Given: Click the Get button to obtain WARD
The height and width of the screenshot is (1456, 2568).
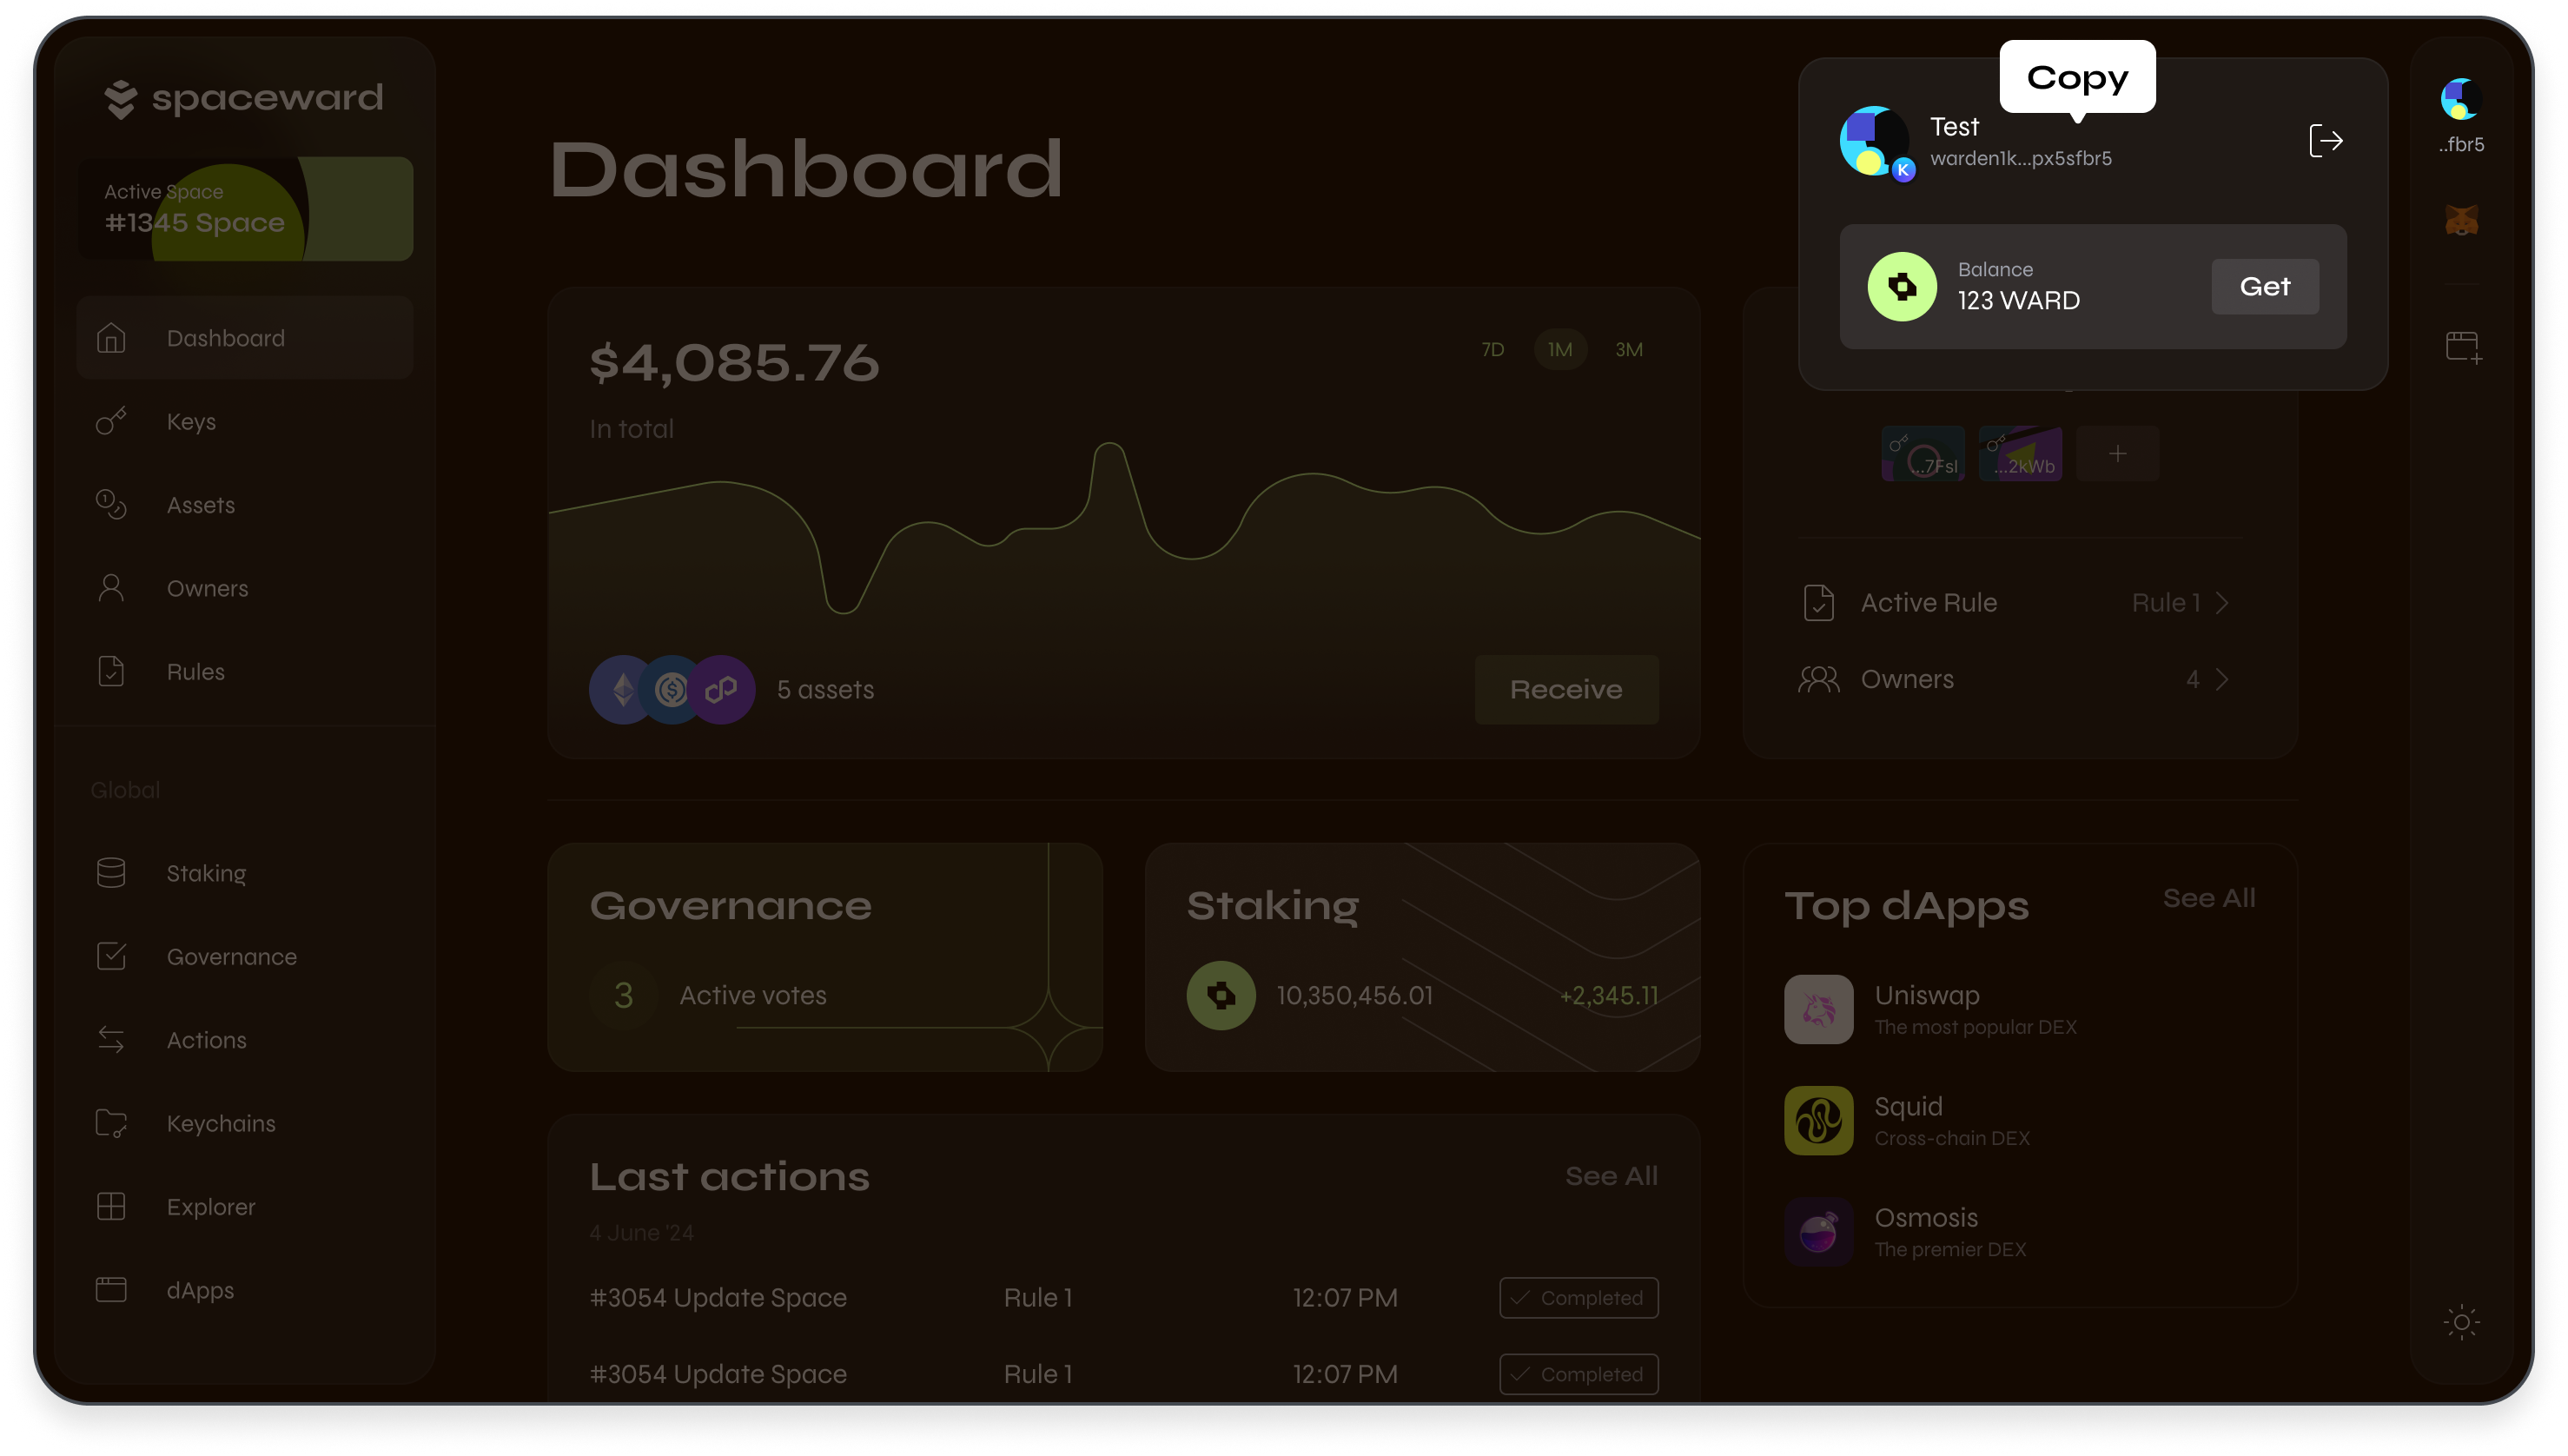Looking at the screenshot, I should pyautogui.click(x=2264, y=286).
